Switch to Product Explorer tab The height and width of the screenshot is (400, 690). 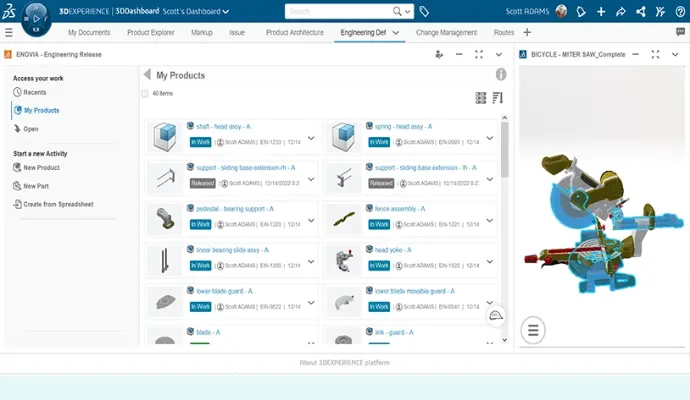click(x=151, y=33)
